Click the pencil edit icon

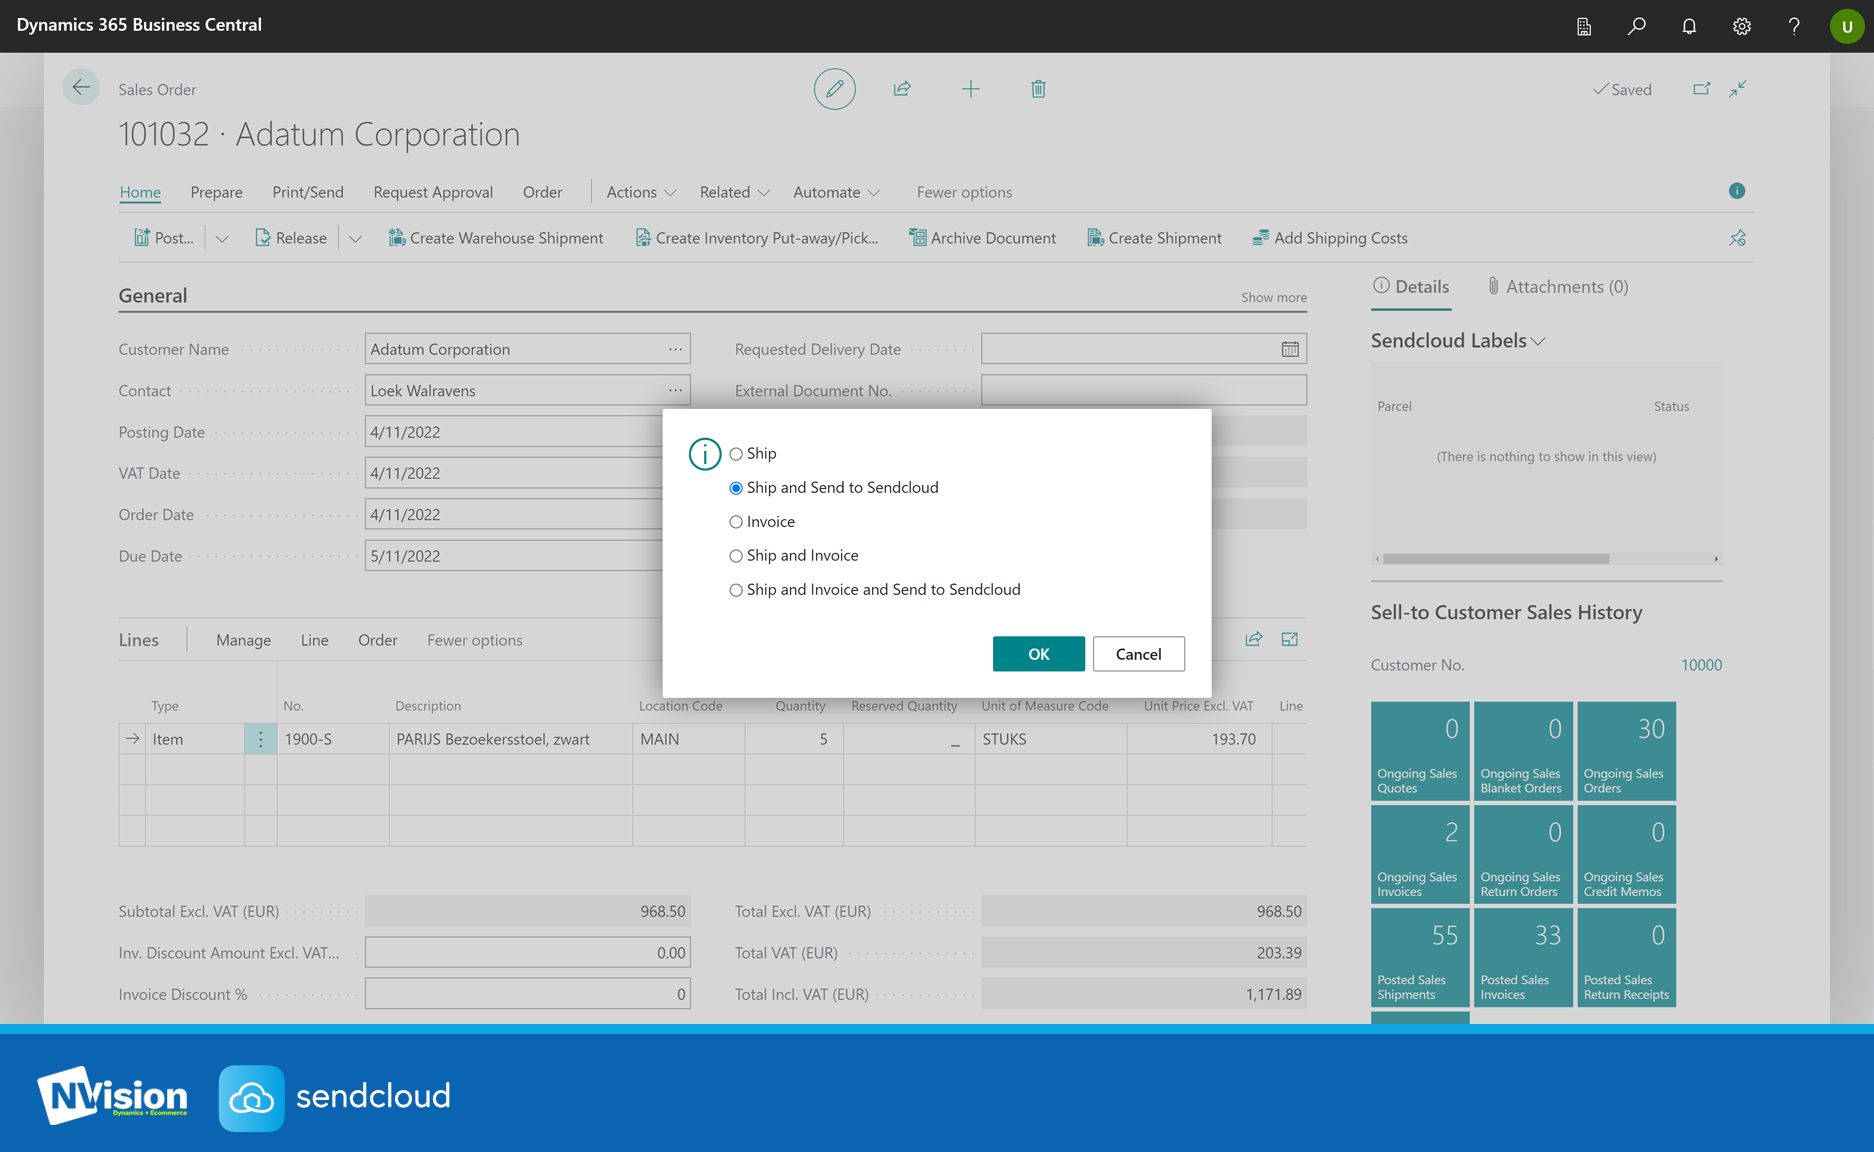point(834,89)
